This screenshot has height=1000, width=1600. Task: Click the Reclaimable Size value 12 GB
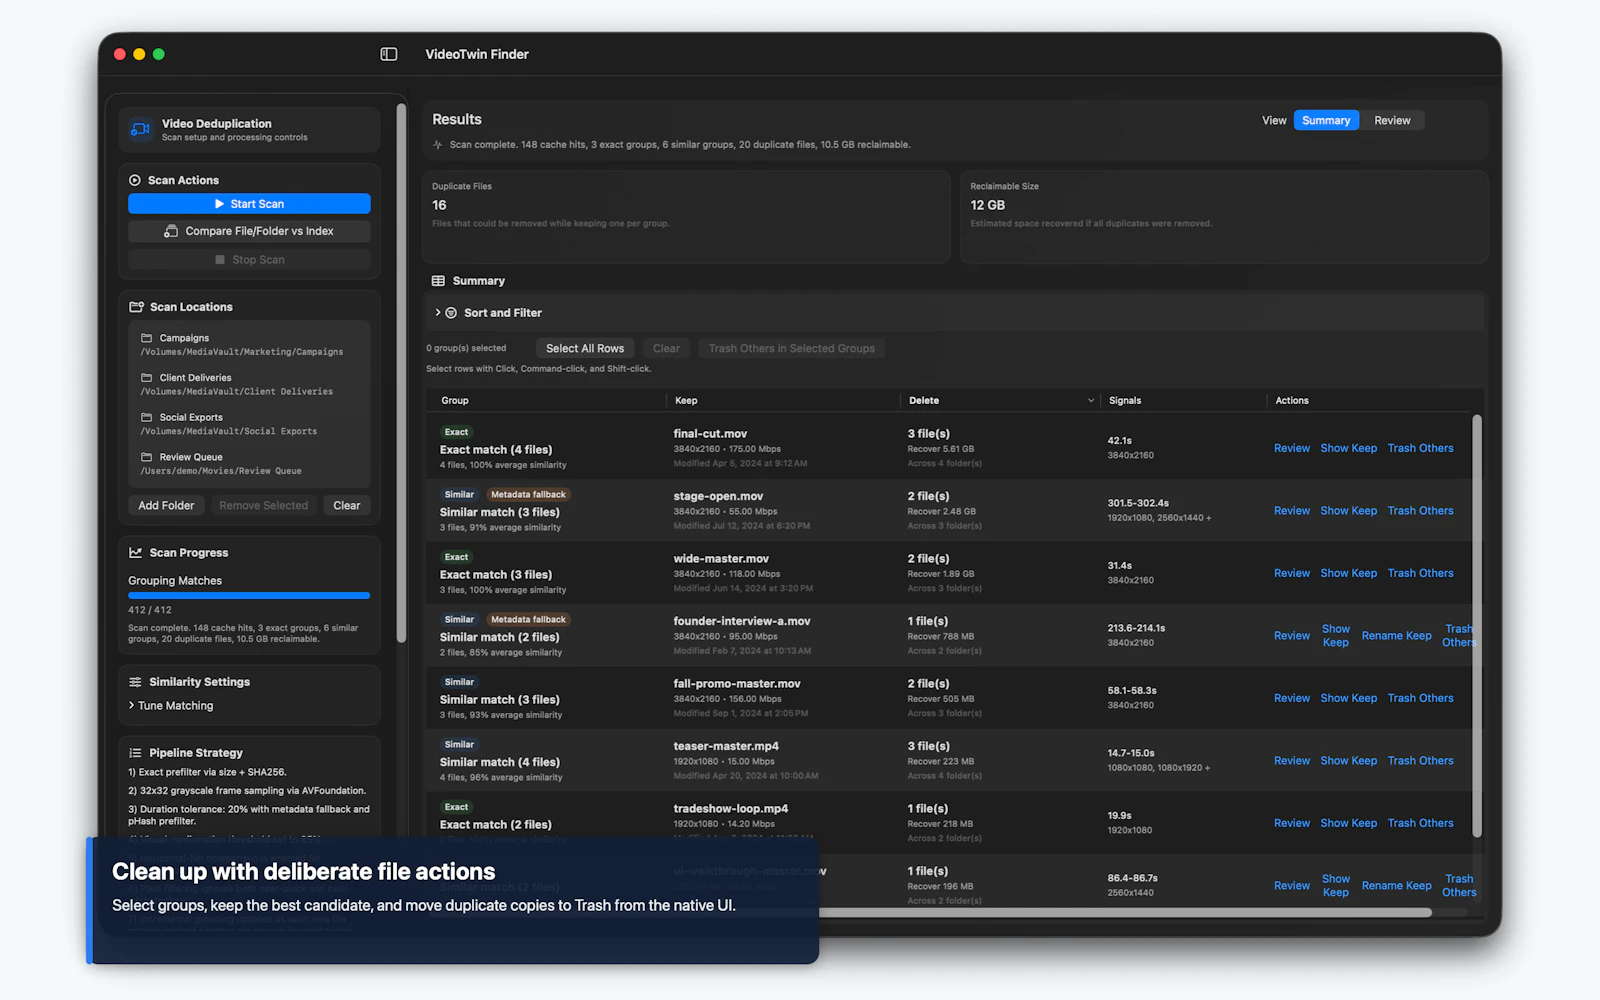coord(987,205)
